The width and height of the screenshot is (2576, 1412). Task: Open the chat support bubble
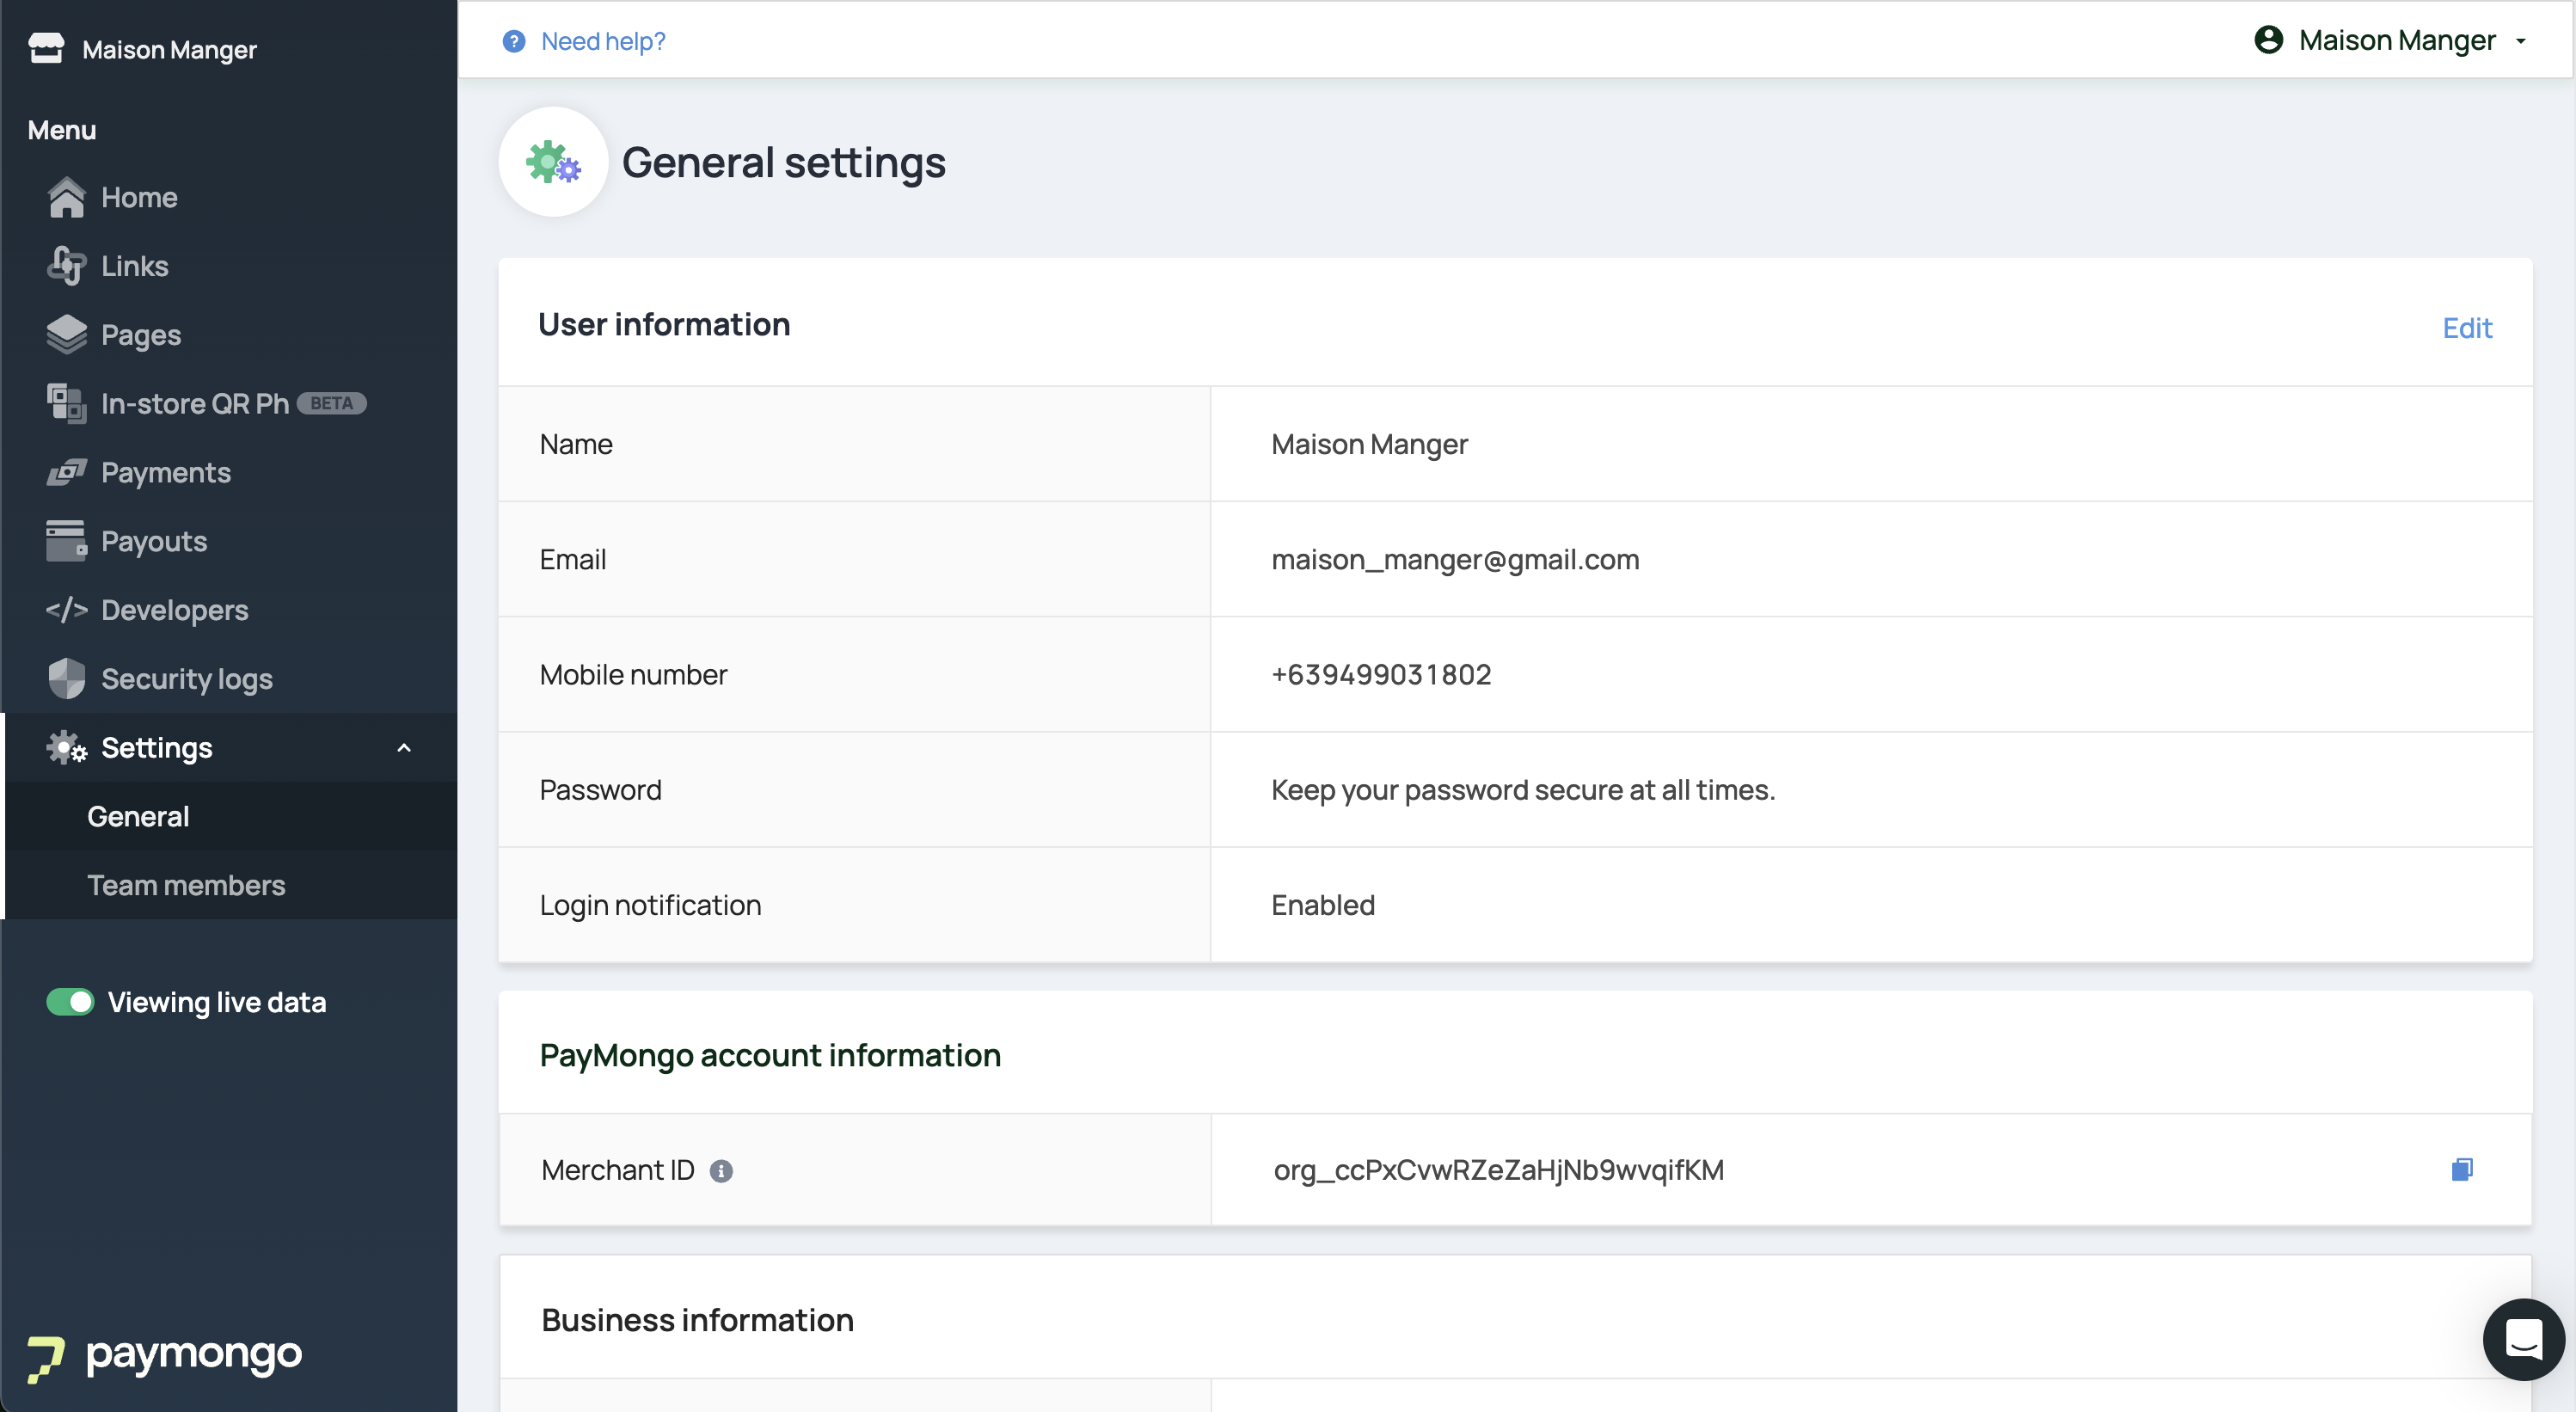pyautogui.click(x=2523, y=1339)
